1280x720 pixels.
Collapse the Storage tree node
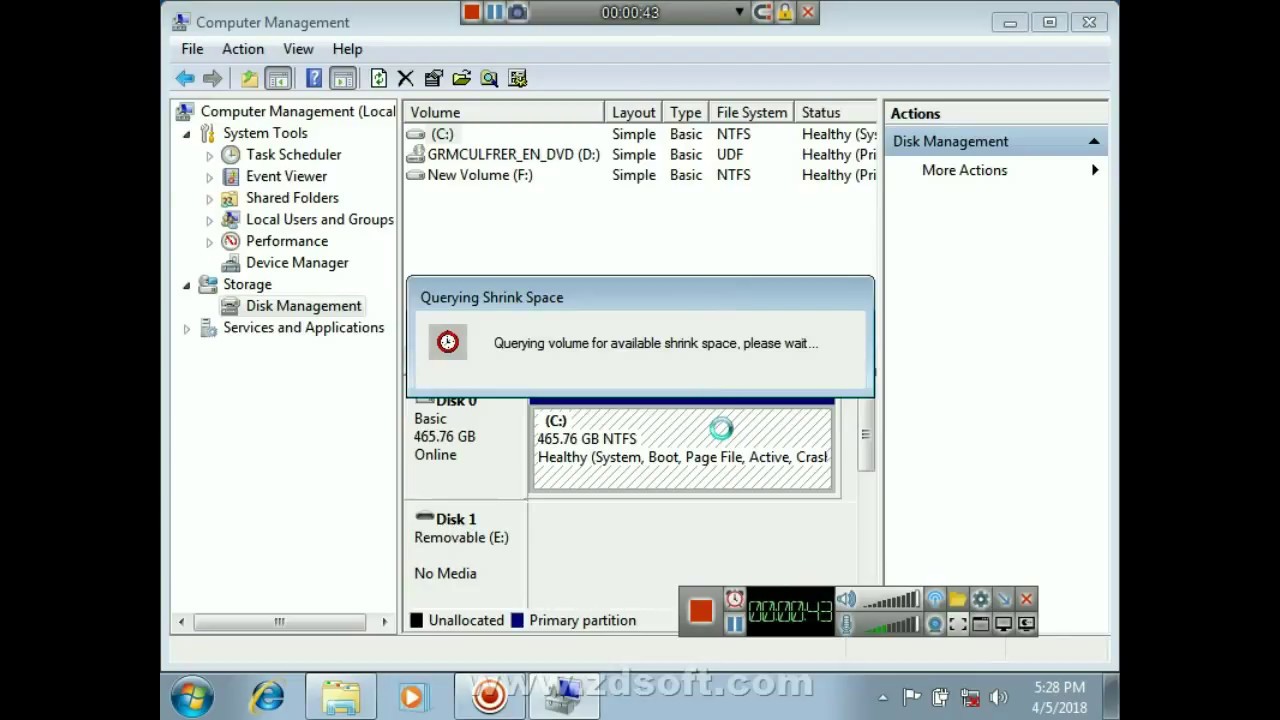point(186,285)
